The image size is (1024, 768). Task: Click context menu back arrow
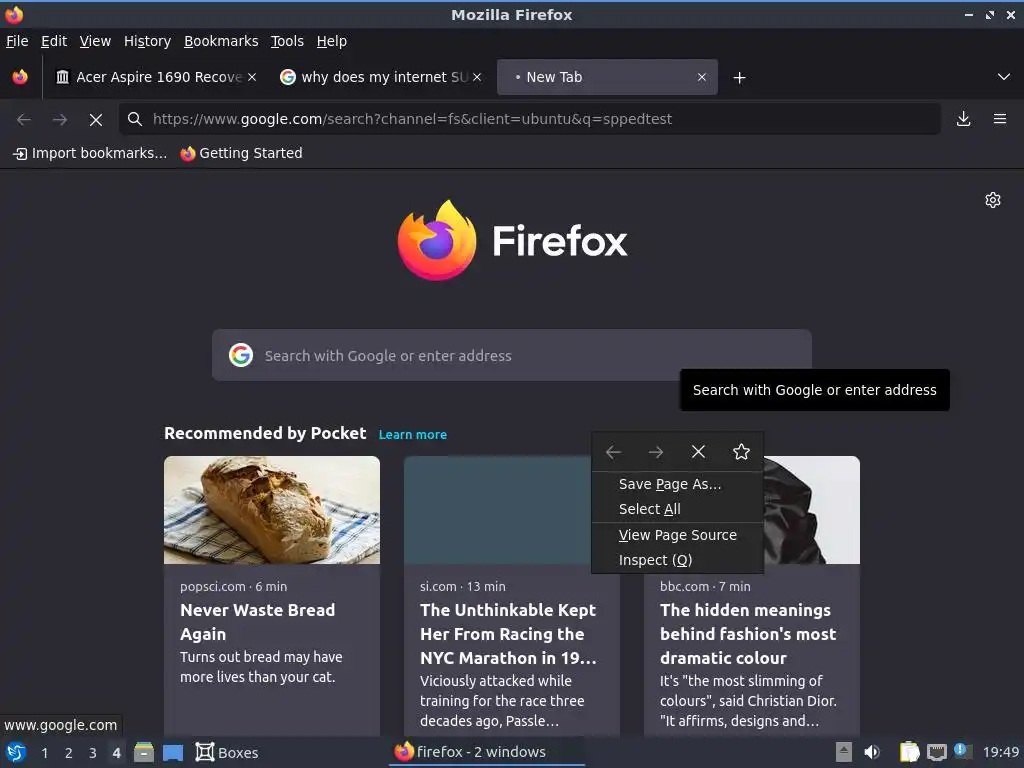coord(613,452)
